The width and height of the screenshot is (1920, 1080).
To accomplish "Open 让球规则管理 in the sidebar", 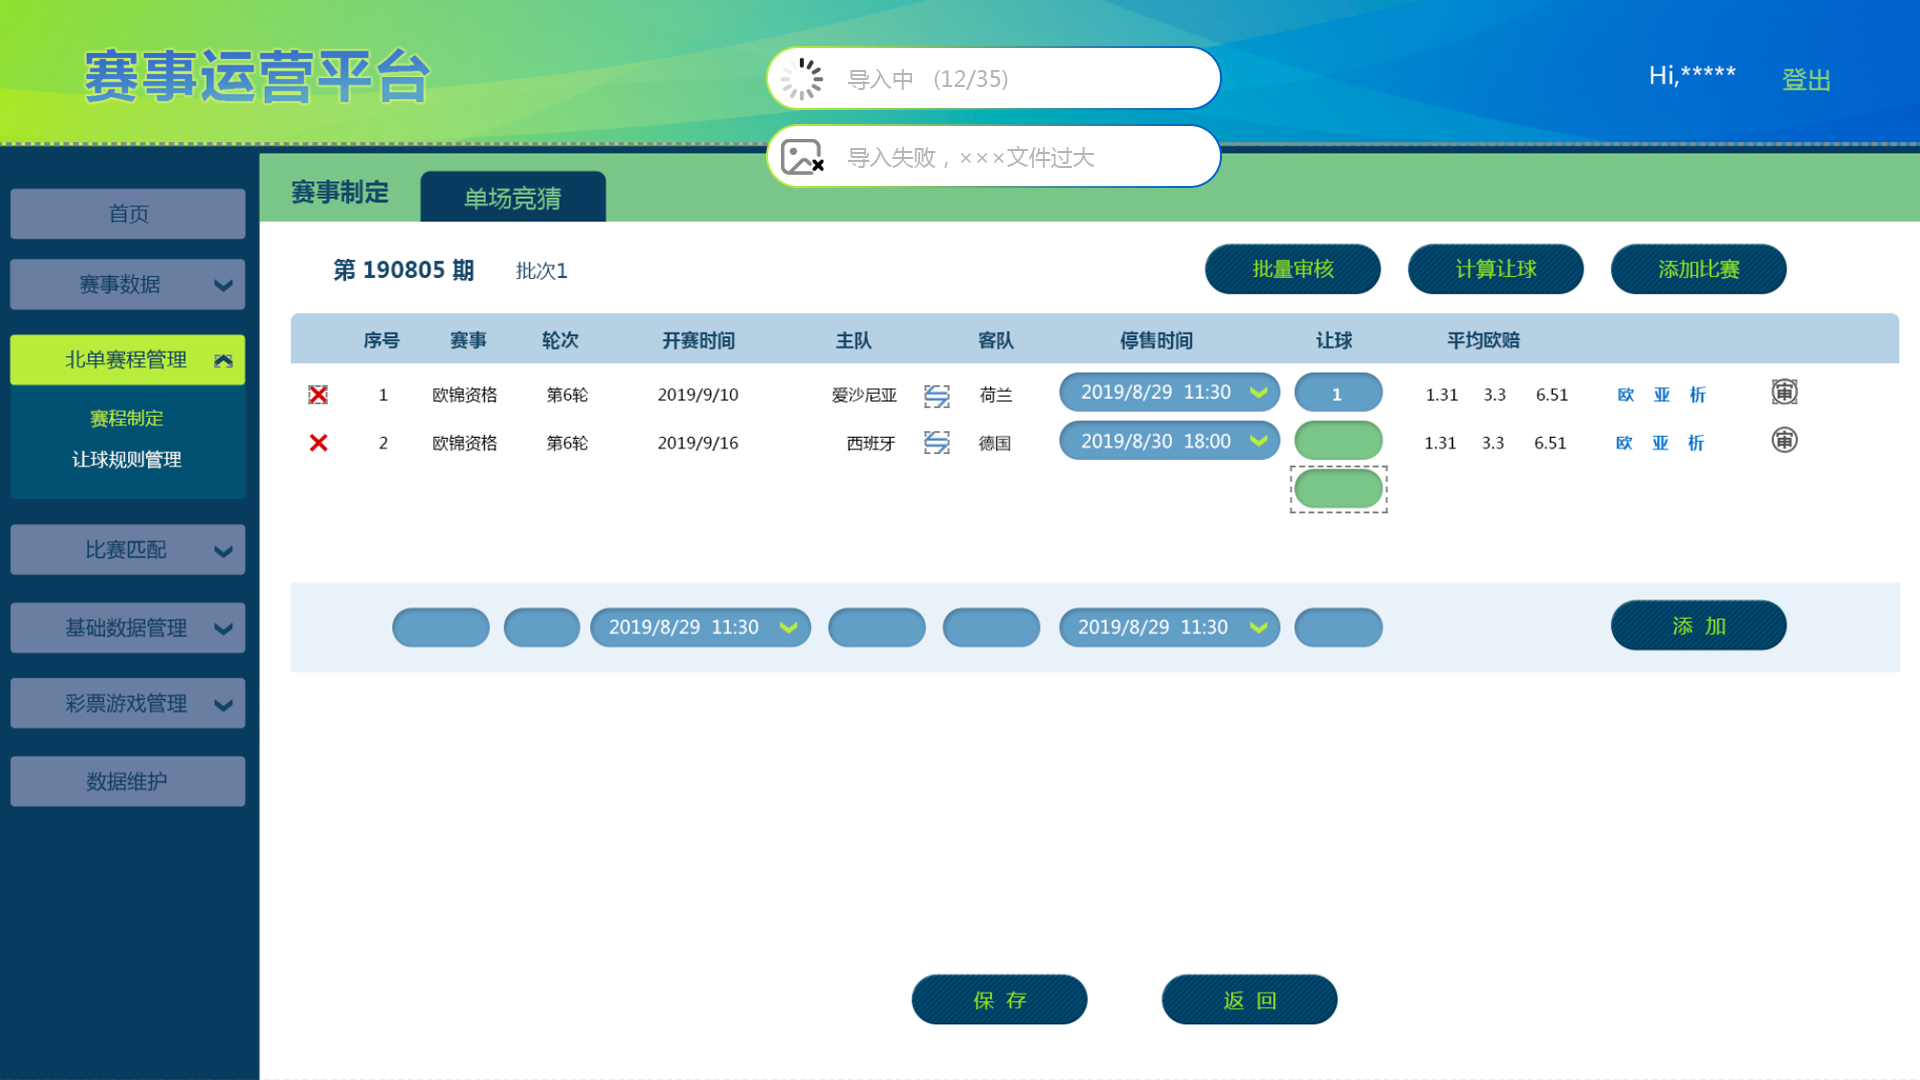I will (127, 460).
